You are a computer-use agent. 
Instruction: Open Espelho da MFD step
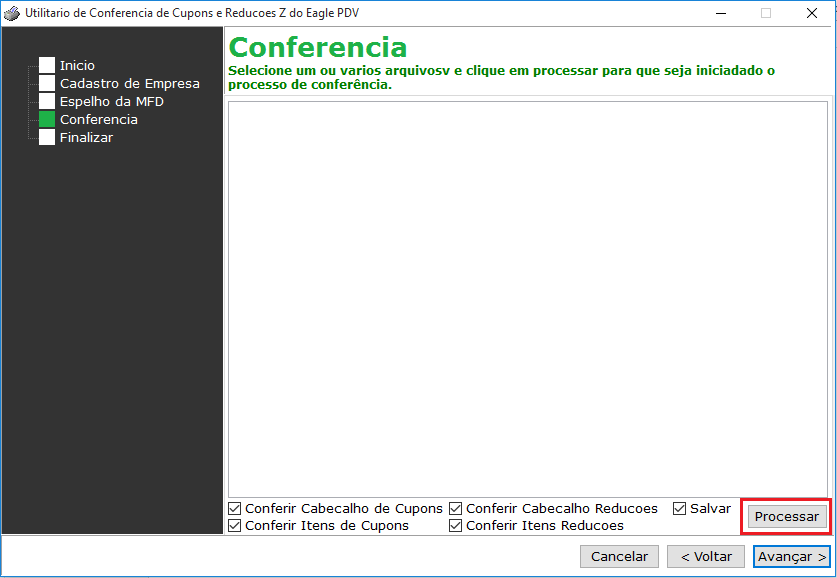[112, 101]
